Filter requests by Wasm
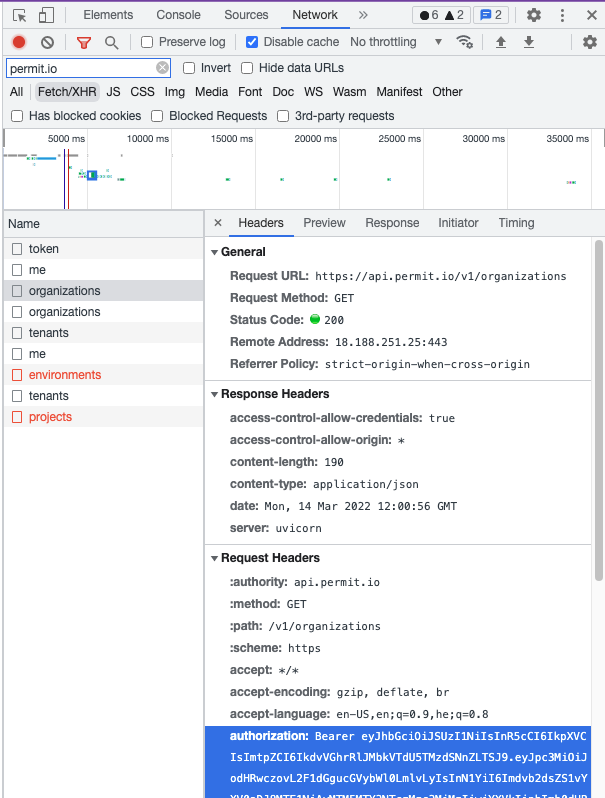Screen dimensions: 605x798 [x=350, y=92]
